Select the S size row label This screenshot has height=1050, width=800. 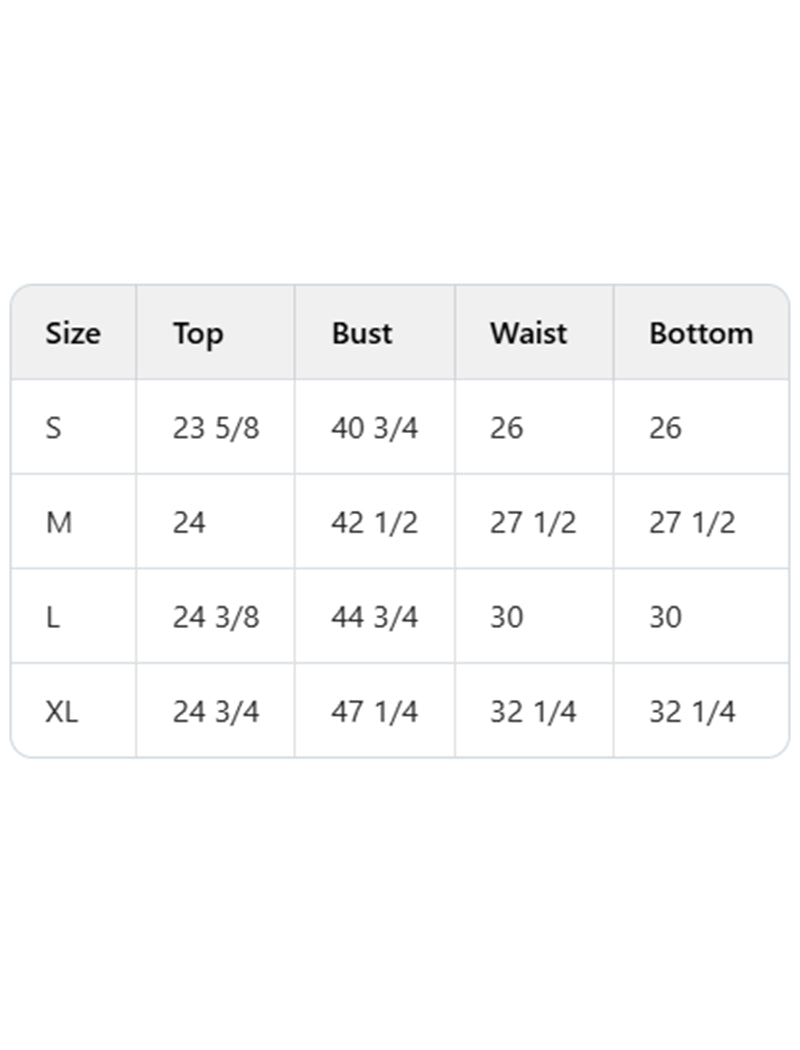[53, 428]
